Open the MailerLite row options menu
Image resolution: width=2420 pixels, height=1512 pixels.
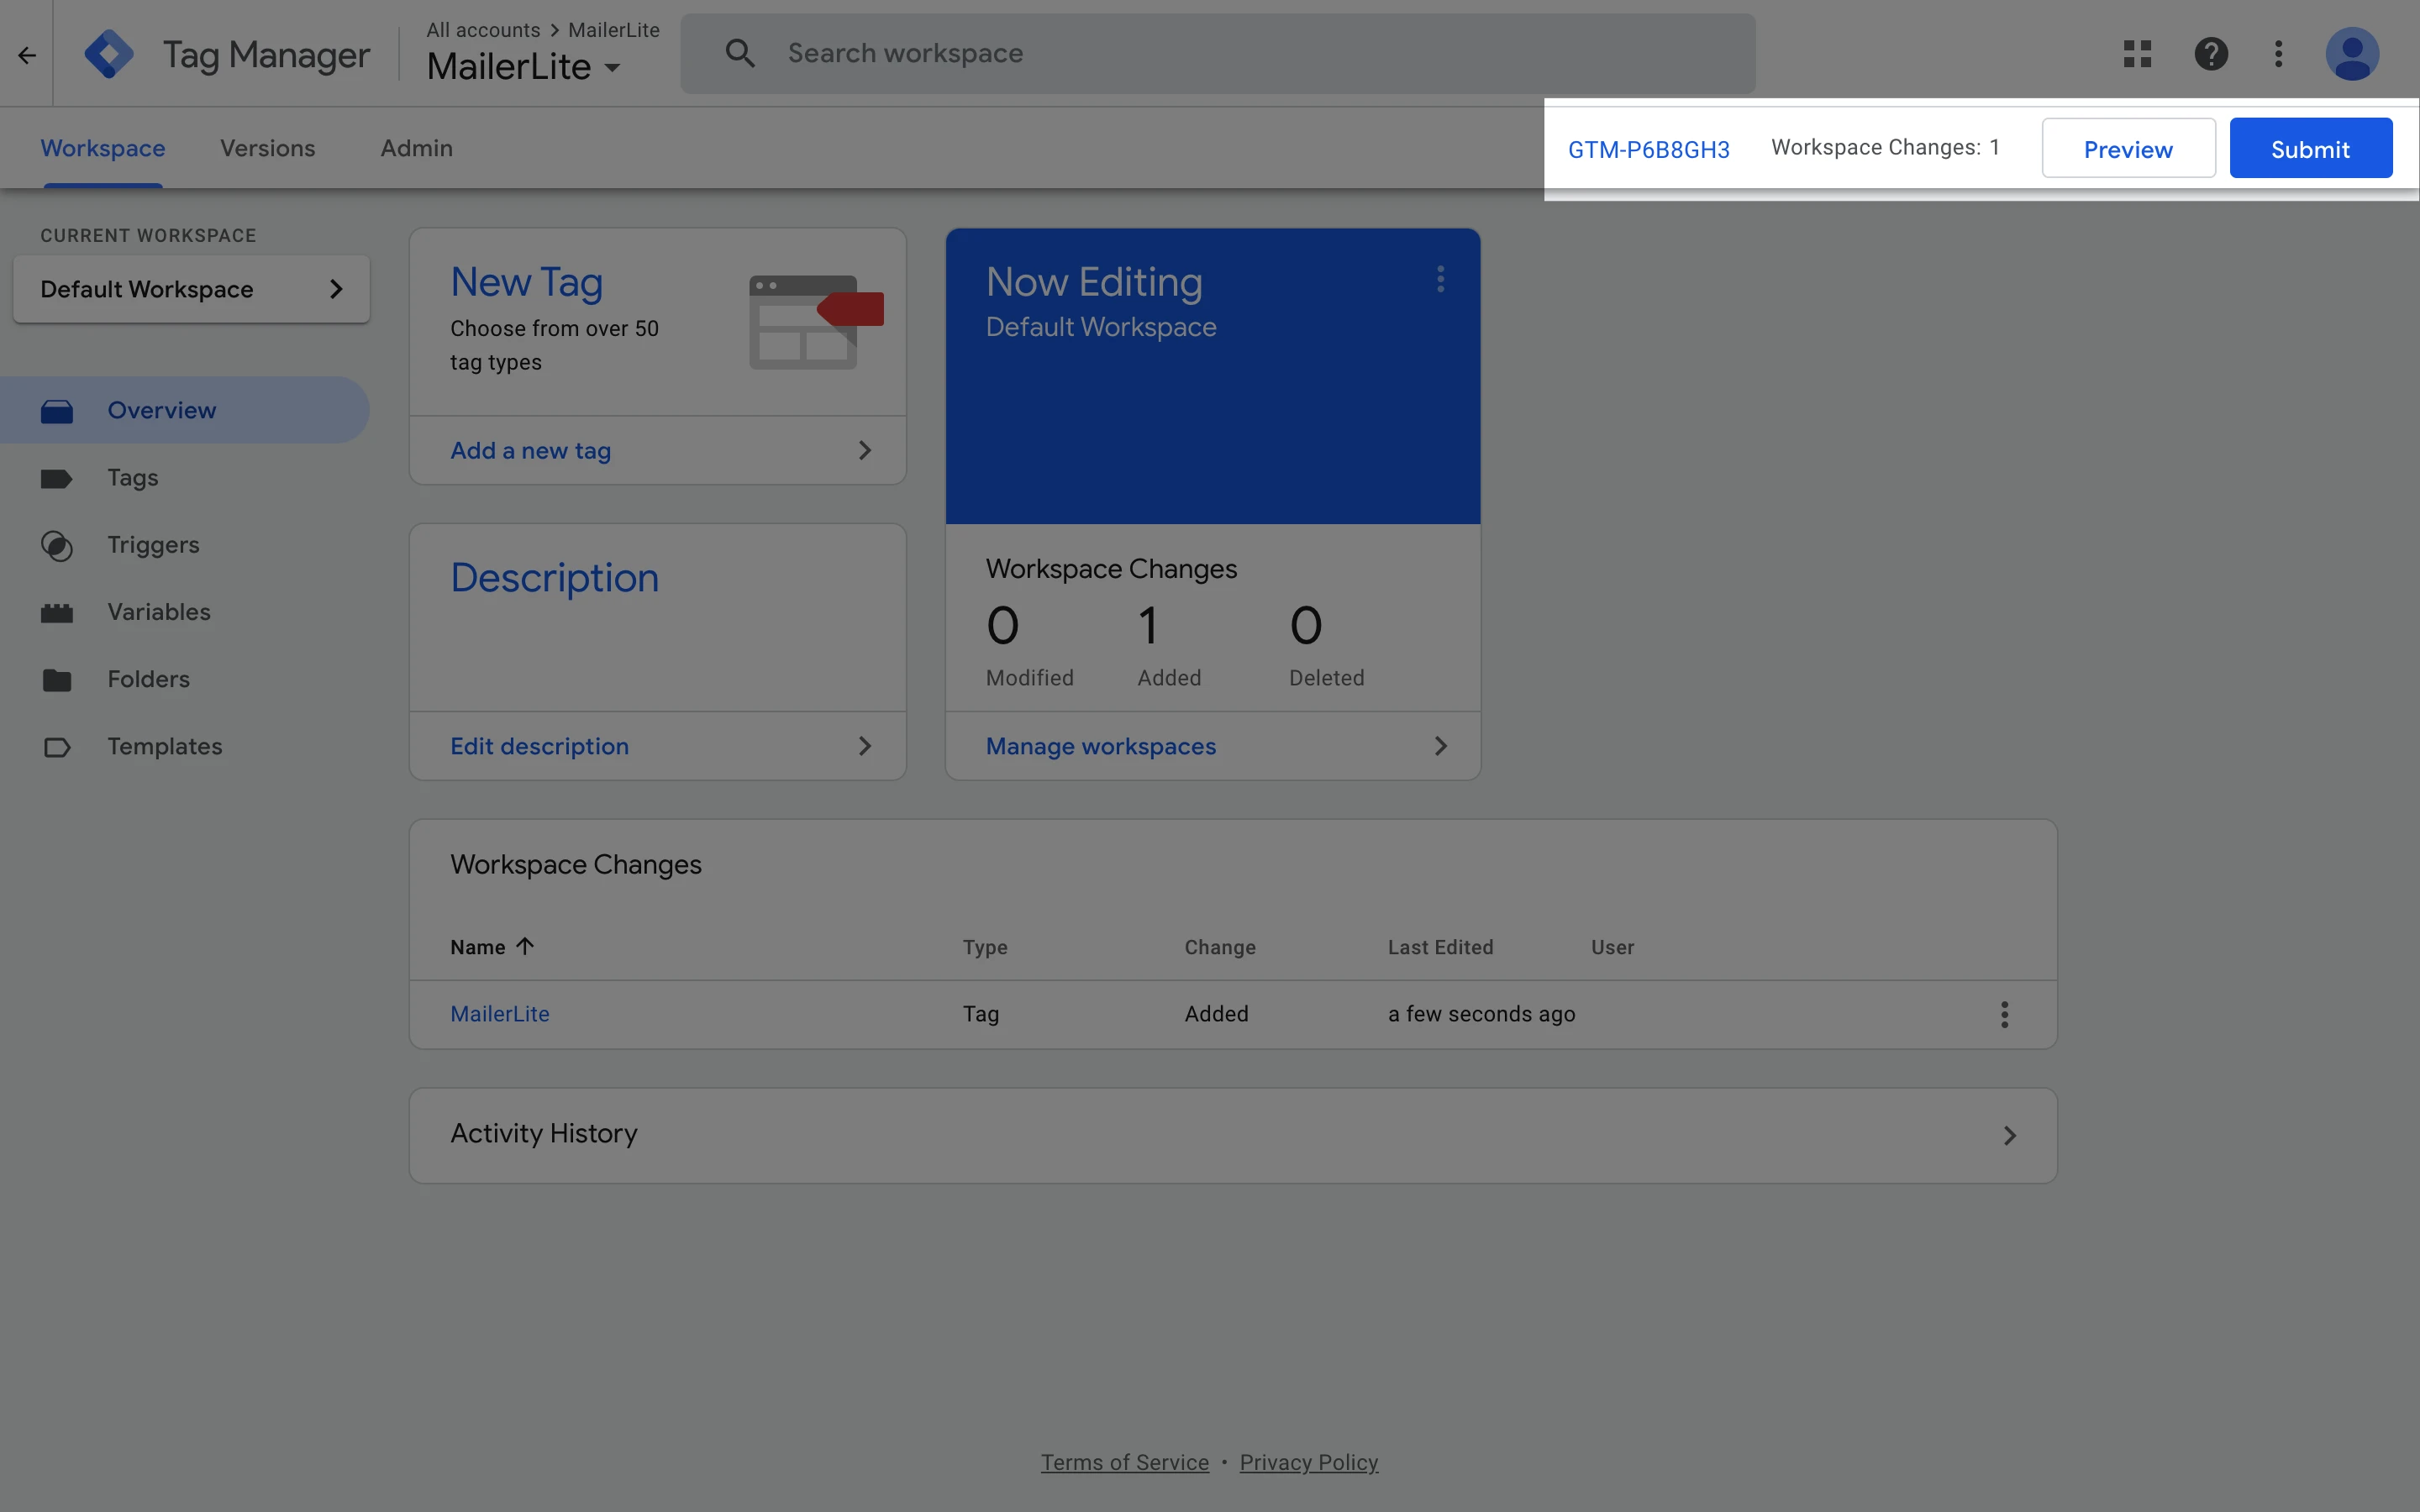coord(2004,1014)
